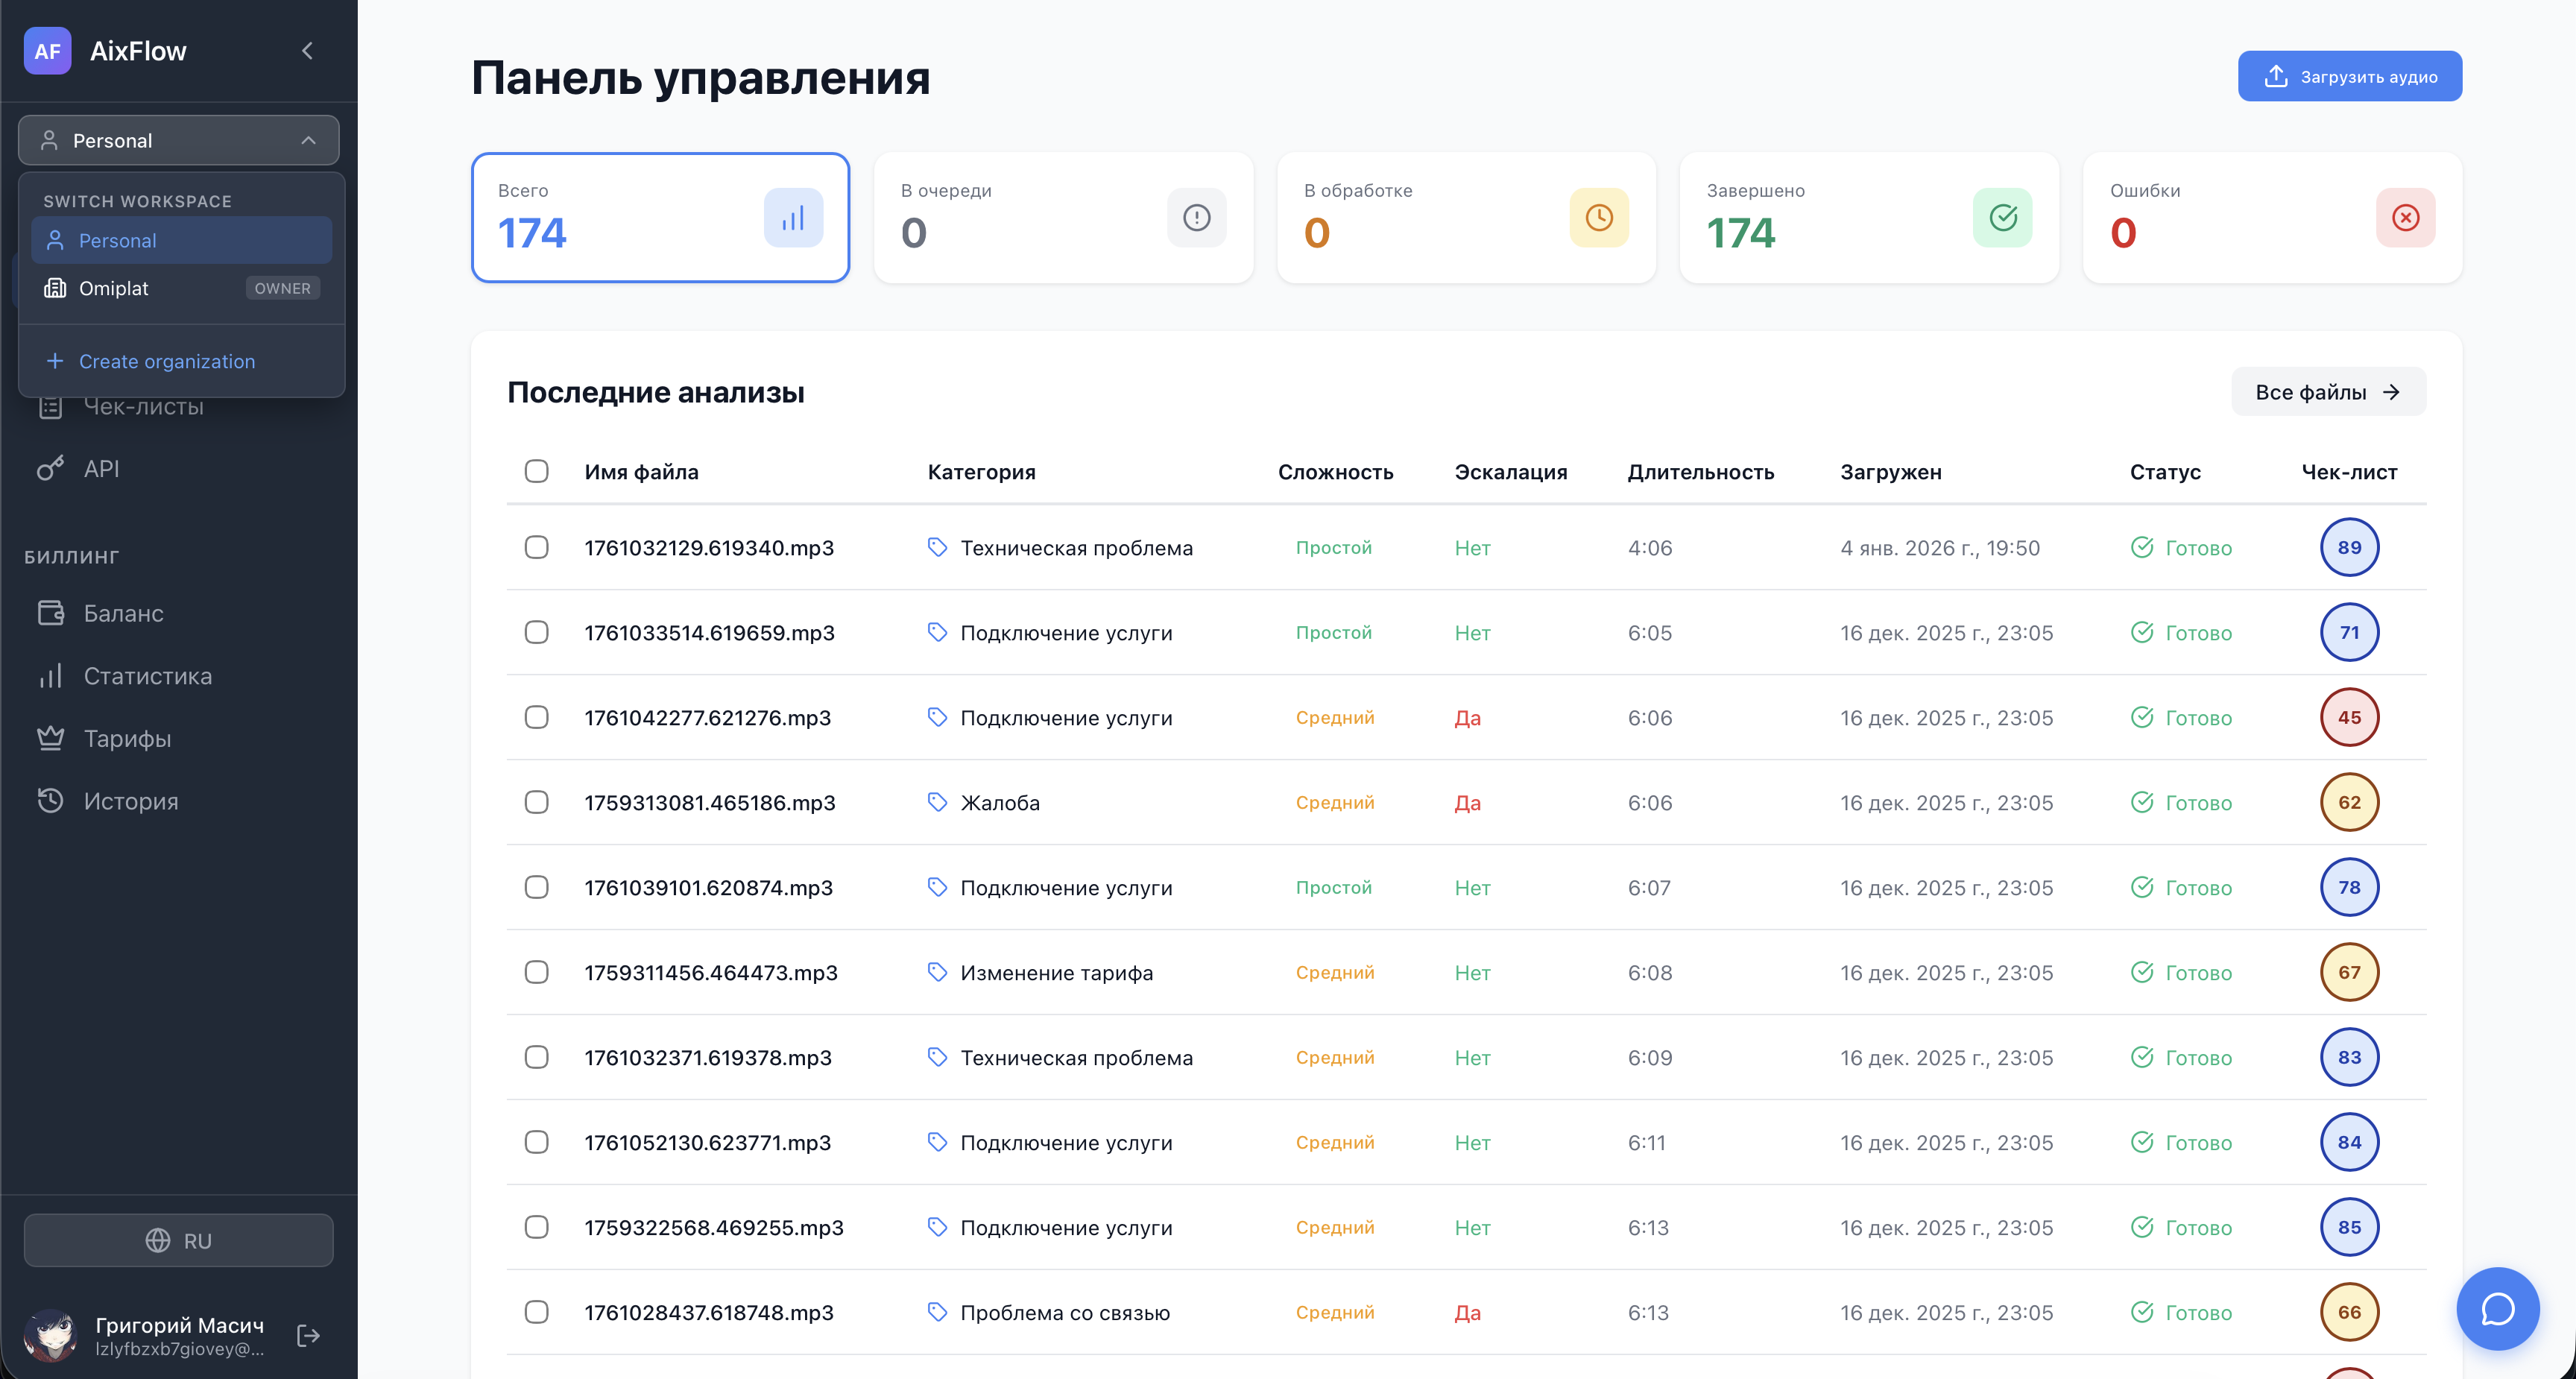Select the Тарифы crown icon
The image size is (2576, 1379).
tap(51, 738)
